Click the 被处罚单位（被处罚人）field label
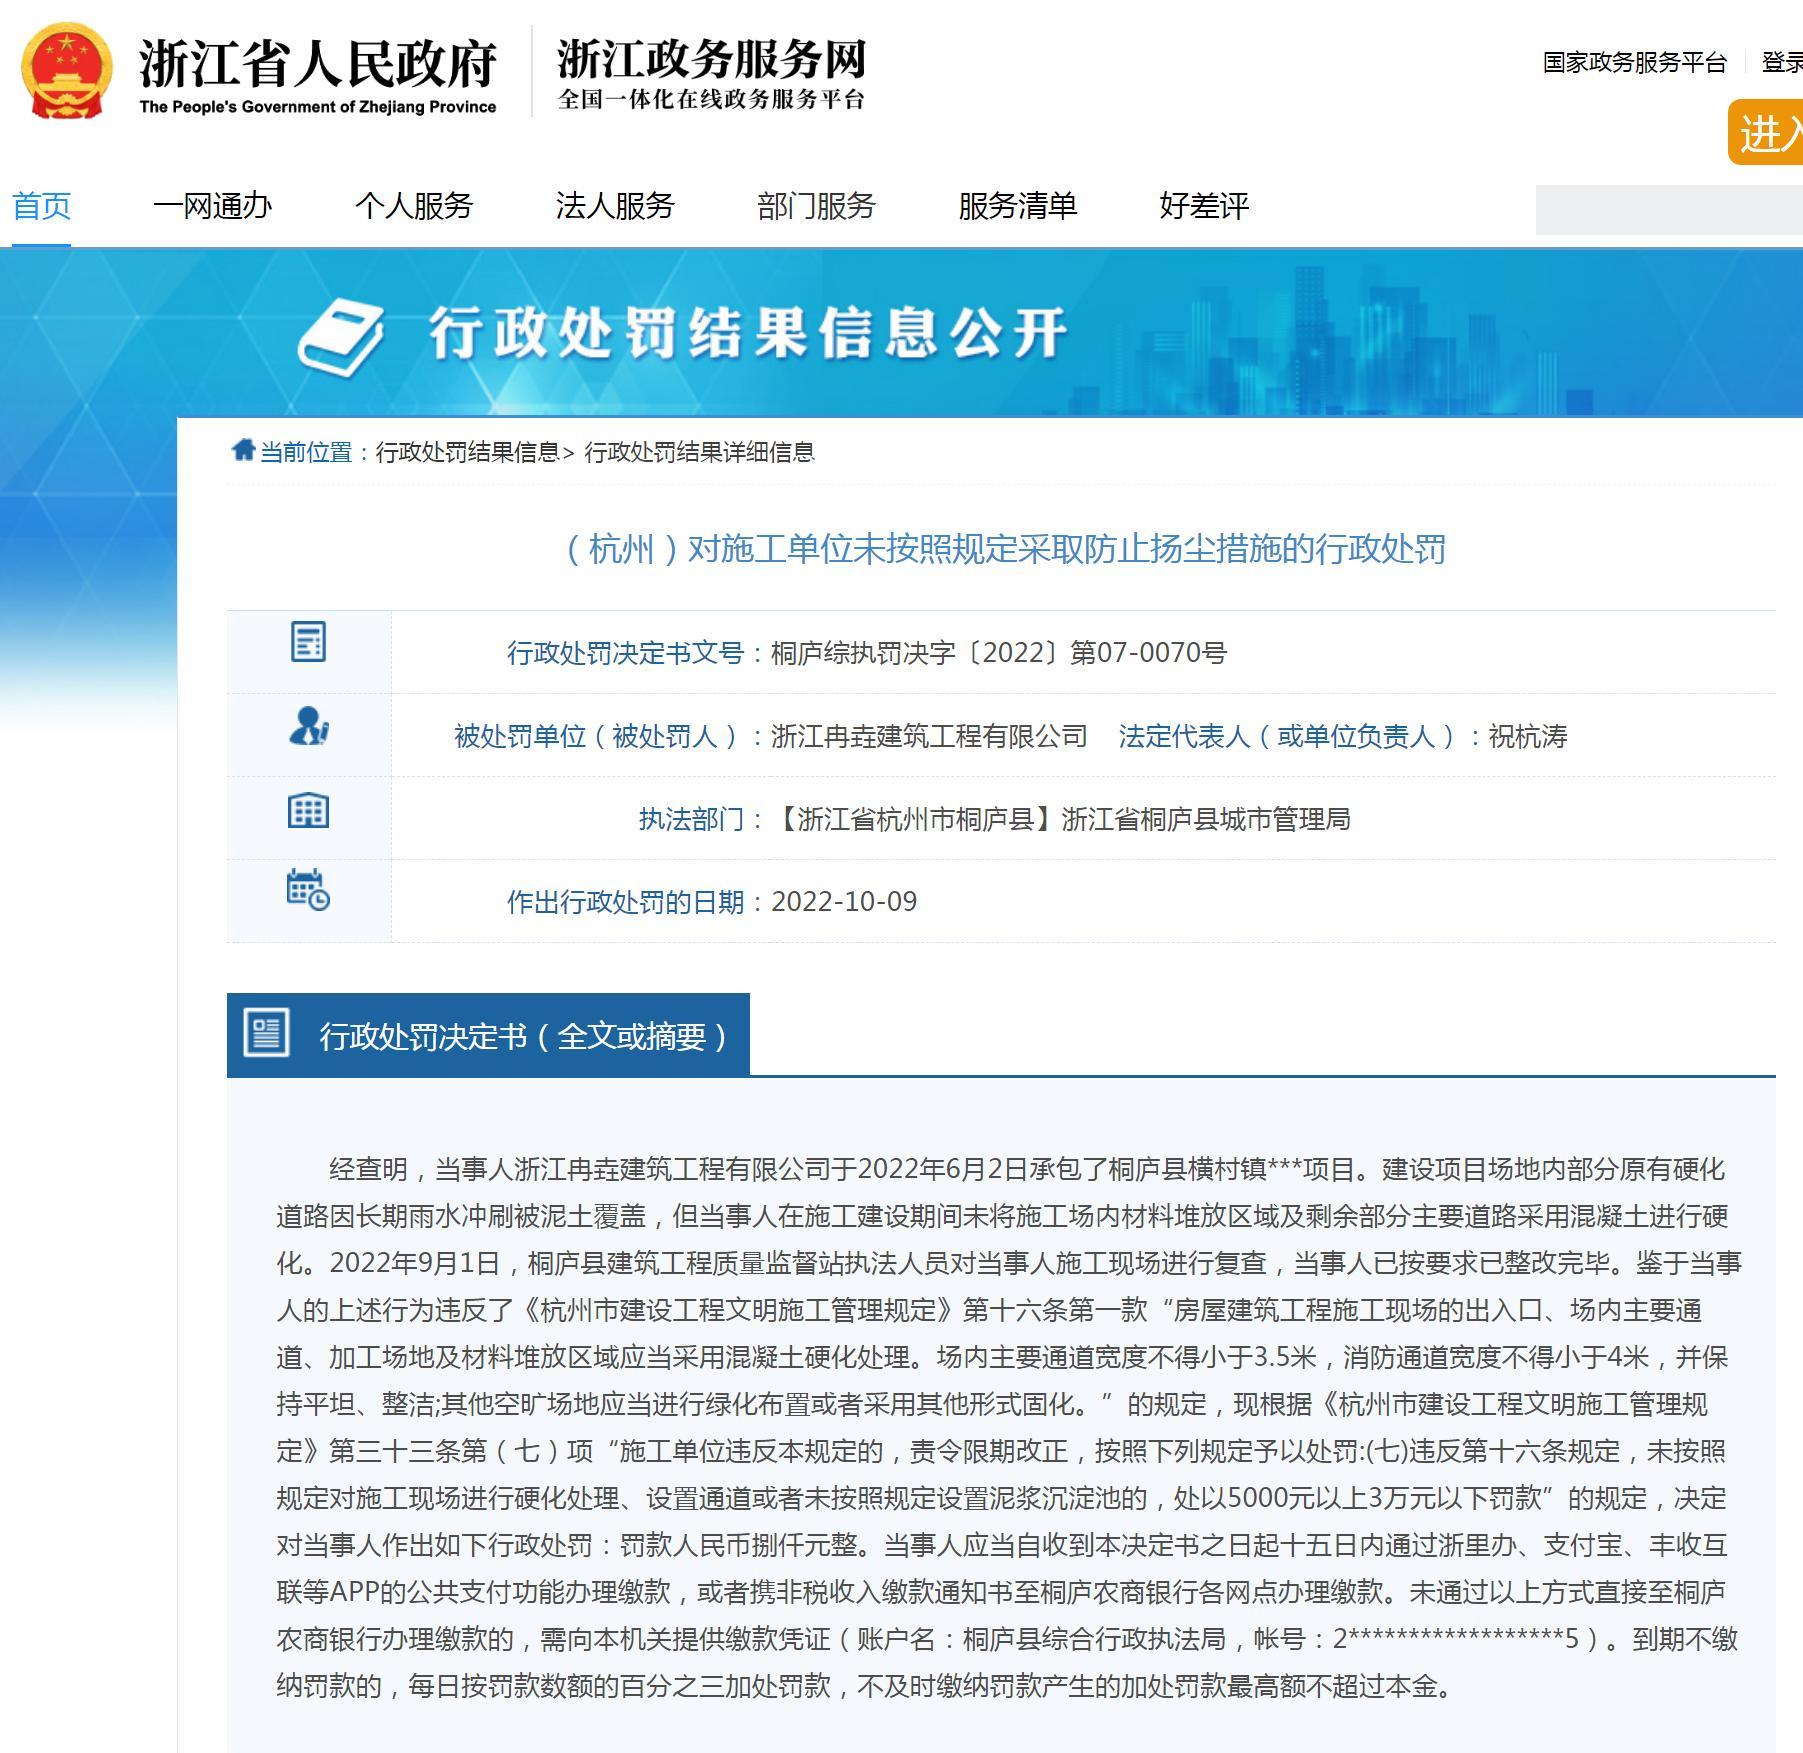This screenshot has width=1803, height=1753. [x=598, y=737]
